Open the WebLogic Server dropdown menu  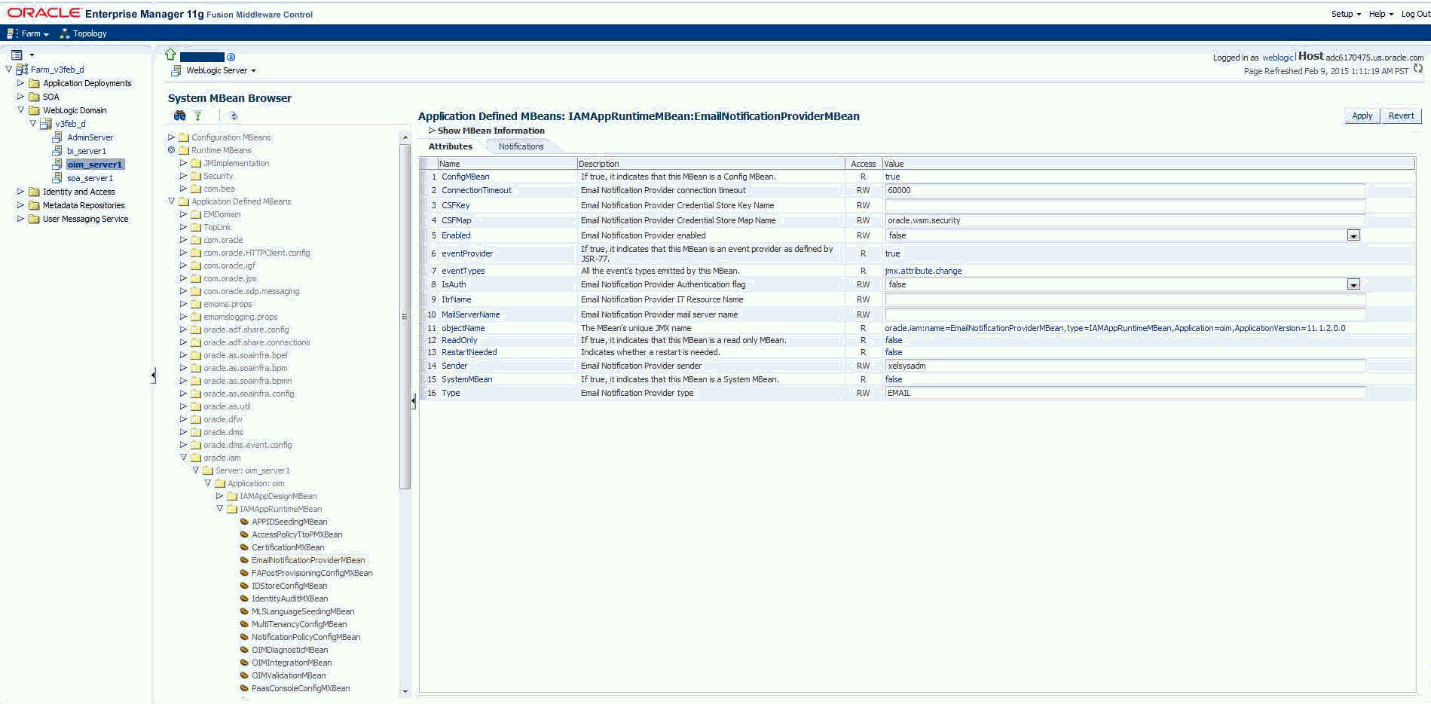click(220, 71)
